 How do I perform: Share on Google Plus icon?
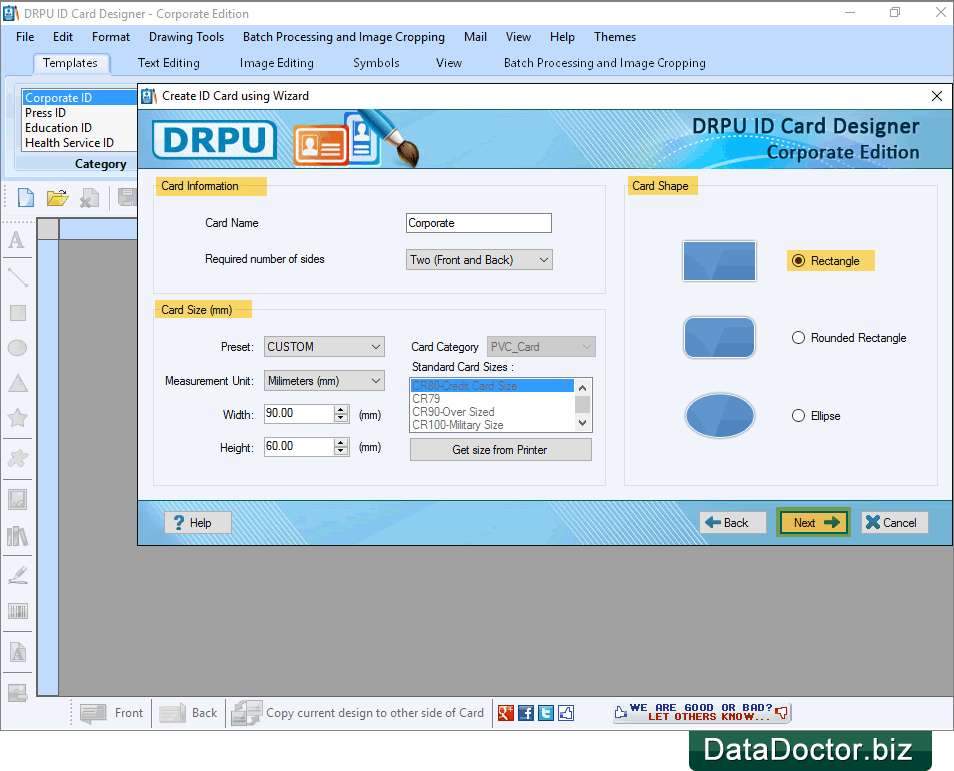click(x=506, y=713)
